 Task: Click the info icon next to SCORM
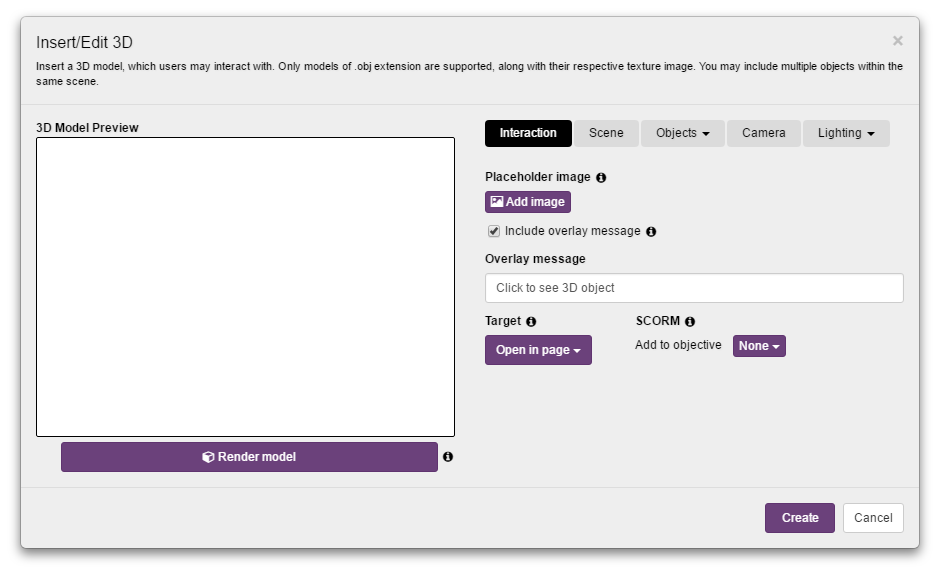pos(690,322)
